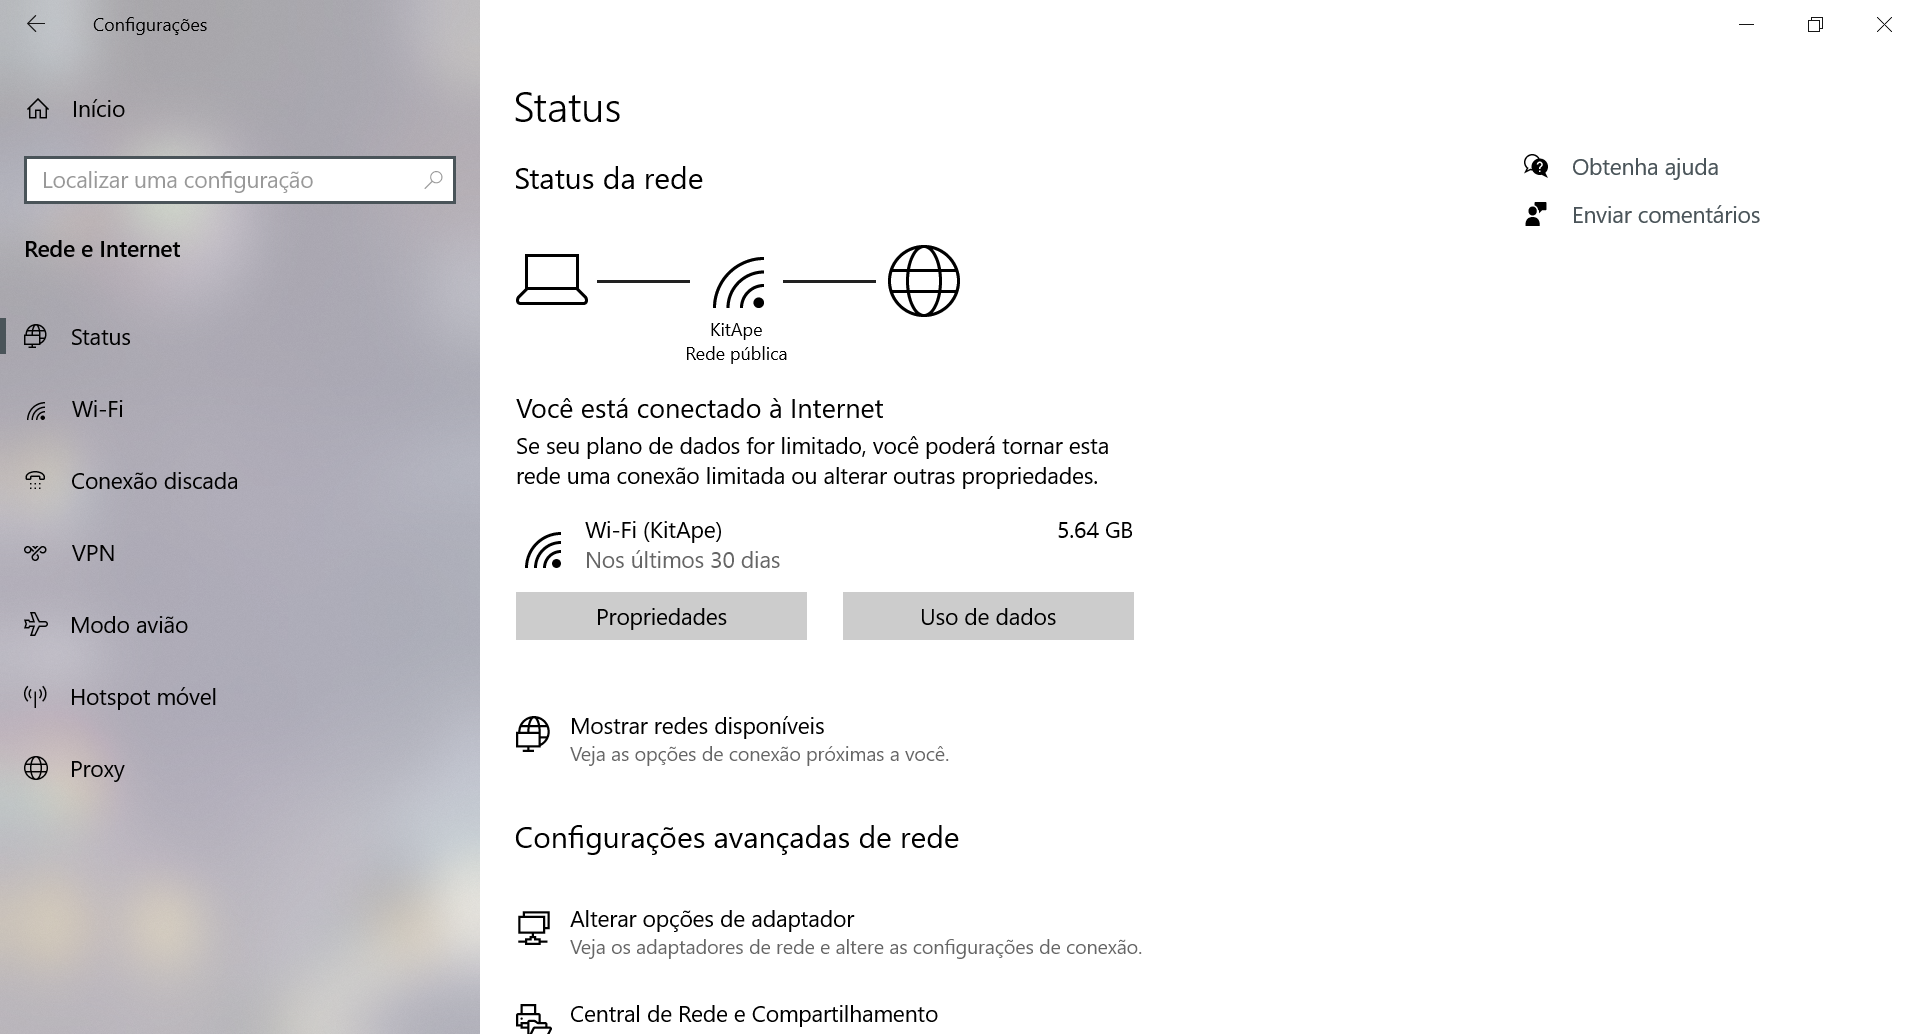Select the Wi-Fi sidebar icon
The image size is (1920, 1034).
click(x=36, y=410)
